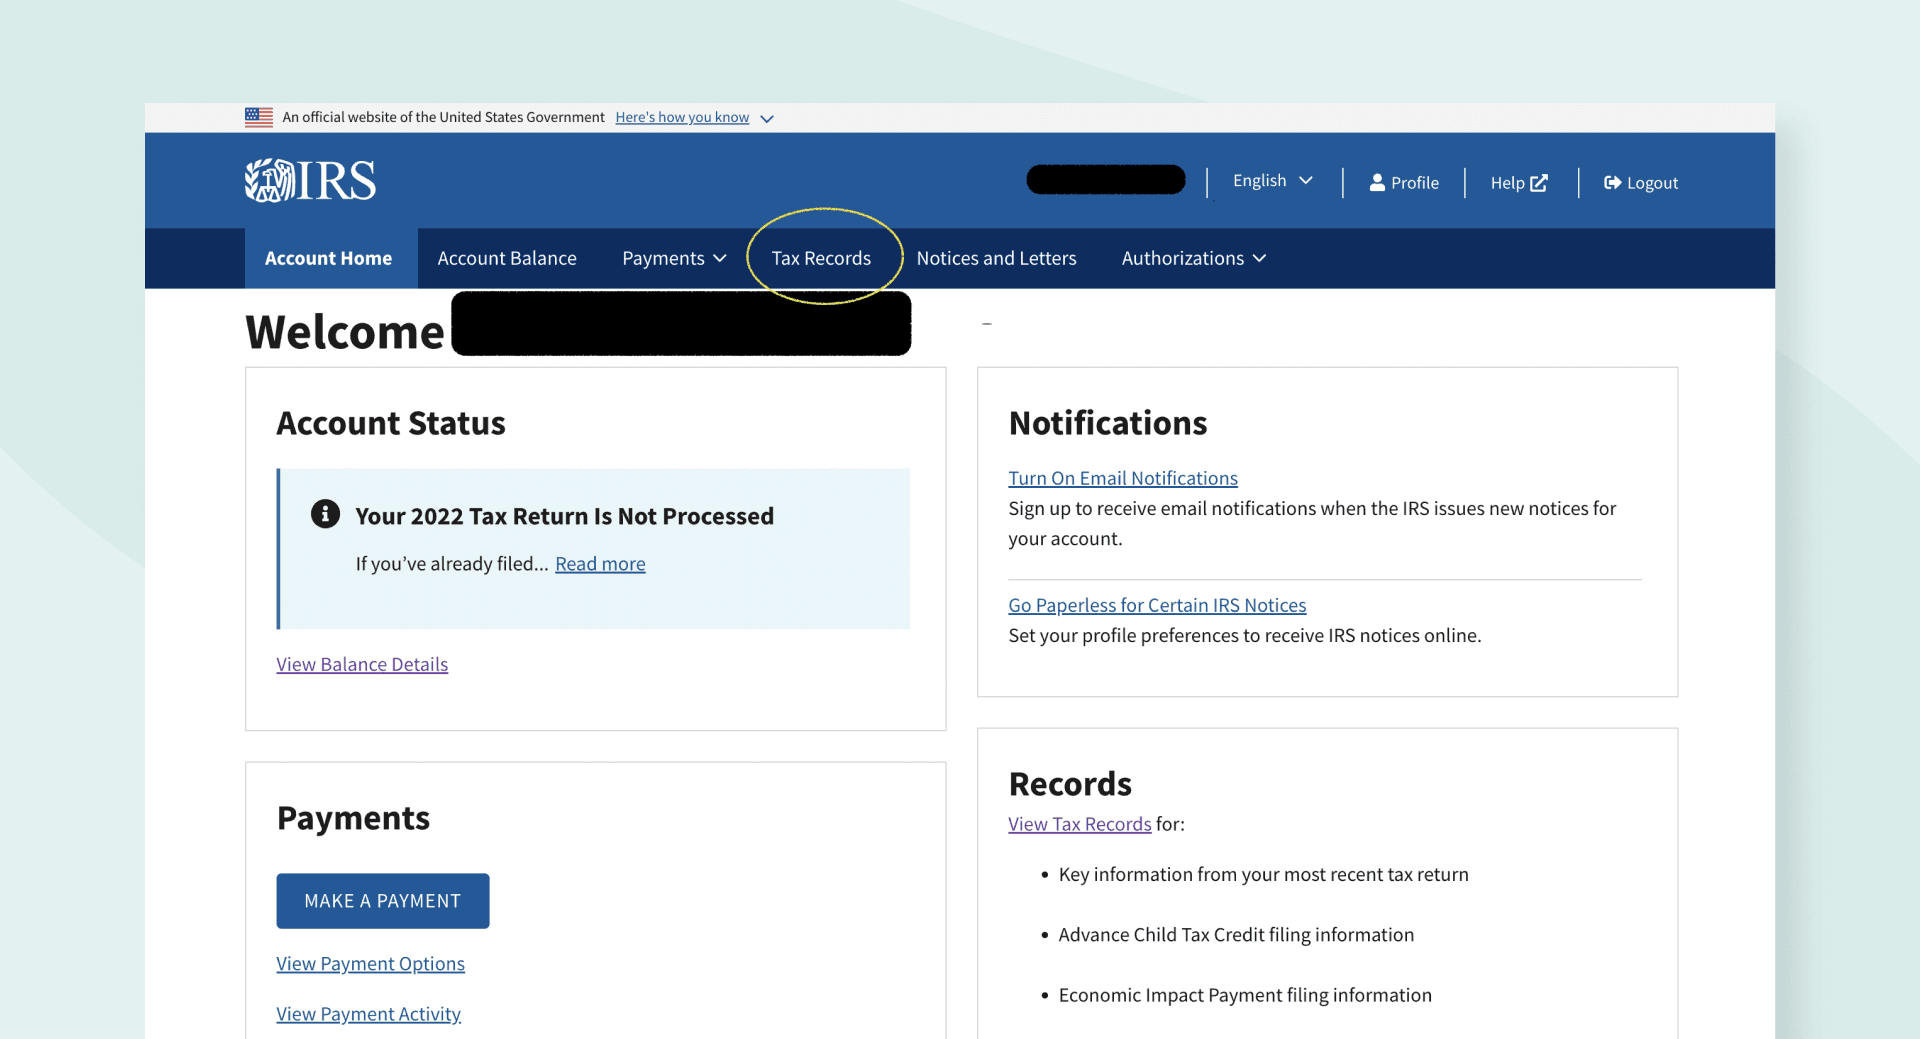This screenshot has width=1920, height=1039.
Task: Select Notices and Letters in the navigation
Action: 996,258
